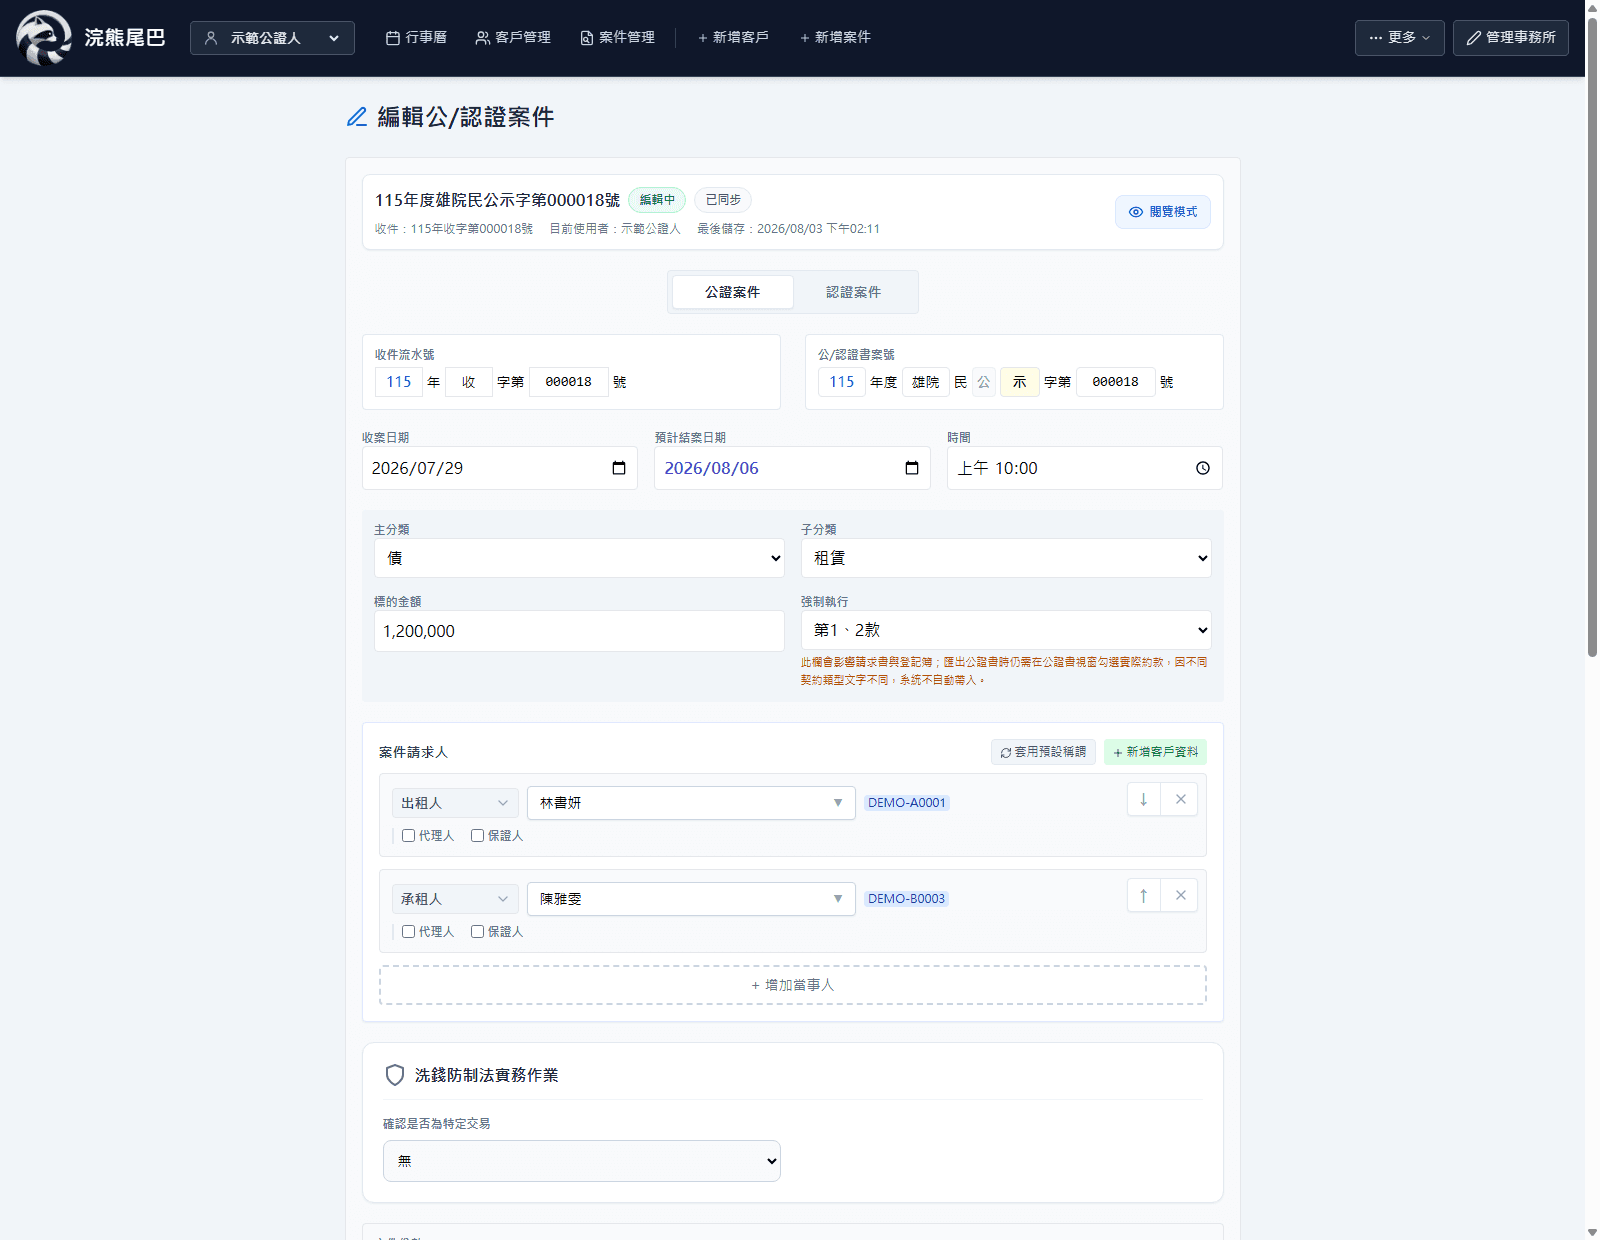The image size is (1600, 1240).
Task: Click the 編輯中 status badge
Action: 657,200
